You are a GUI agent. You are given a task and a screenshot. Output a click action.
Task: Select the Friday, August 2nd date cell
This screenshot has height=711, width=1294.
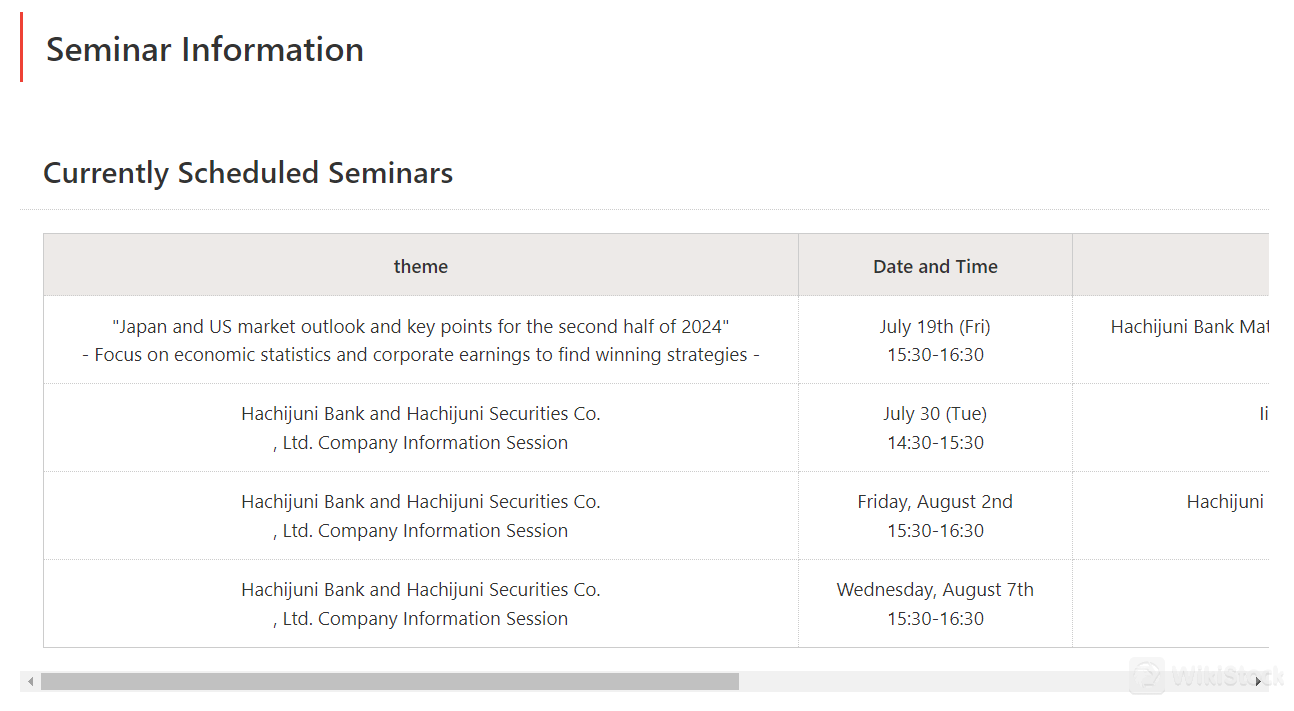[935, 516]
